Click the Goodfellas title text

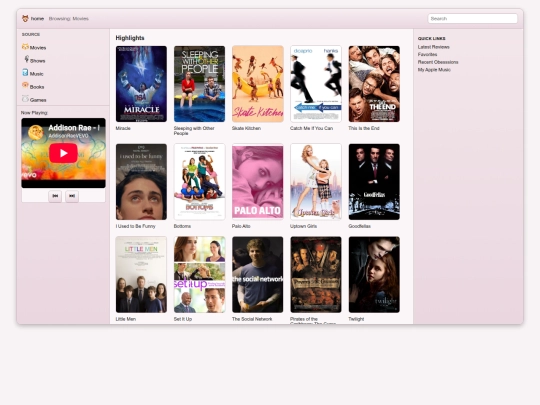tap(360, 226)
